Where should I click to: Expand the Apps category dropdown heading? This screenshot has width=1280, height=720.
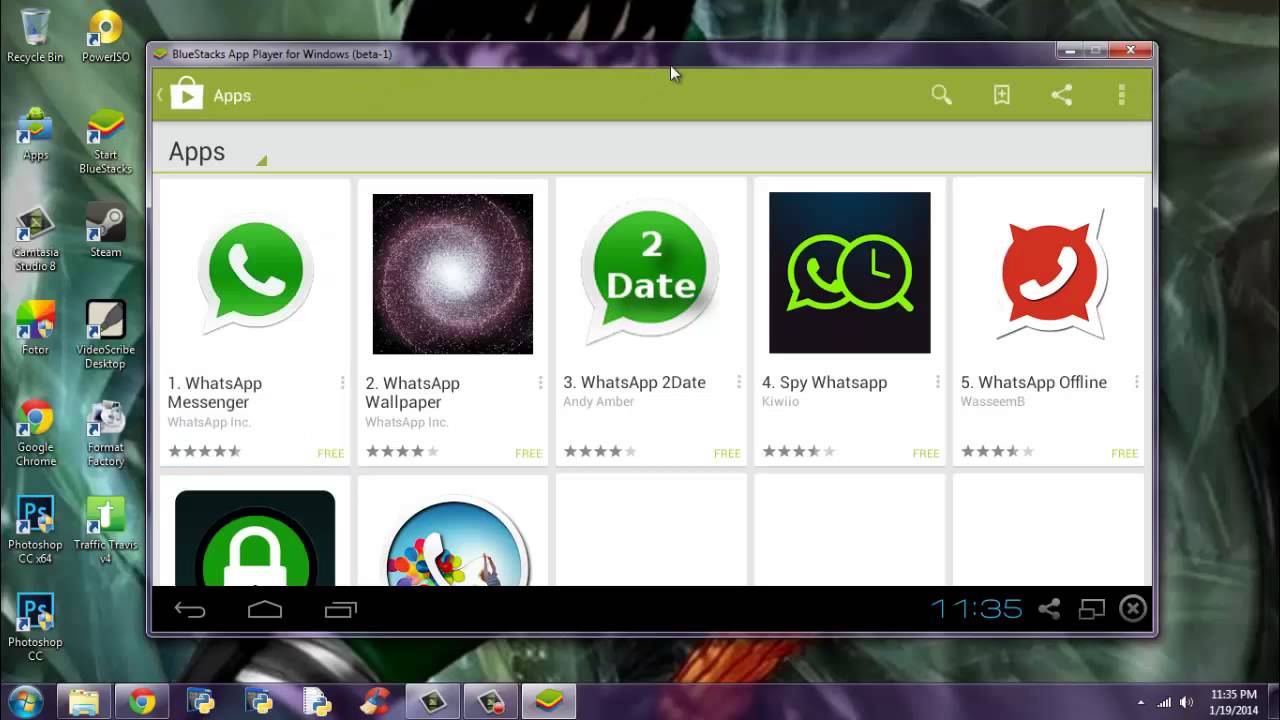(217, 152)
